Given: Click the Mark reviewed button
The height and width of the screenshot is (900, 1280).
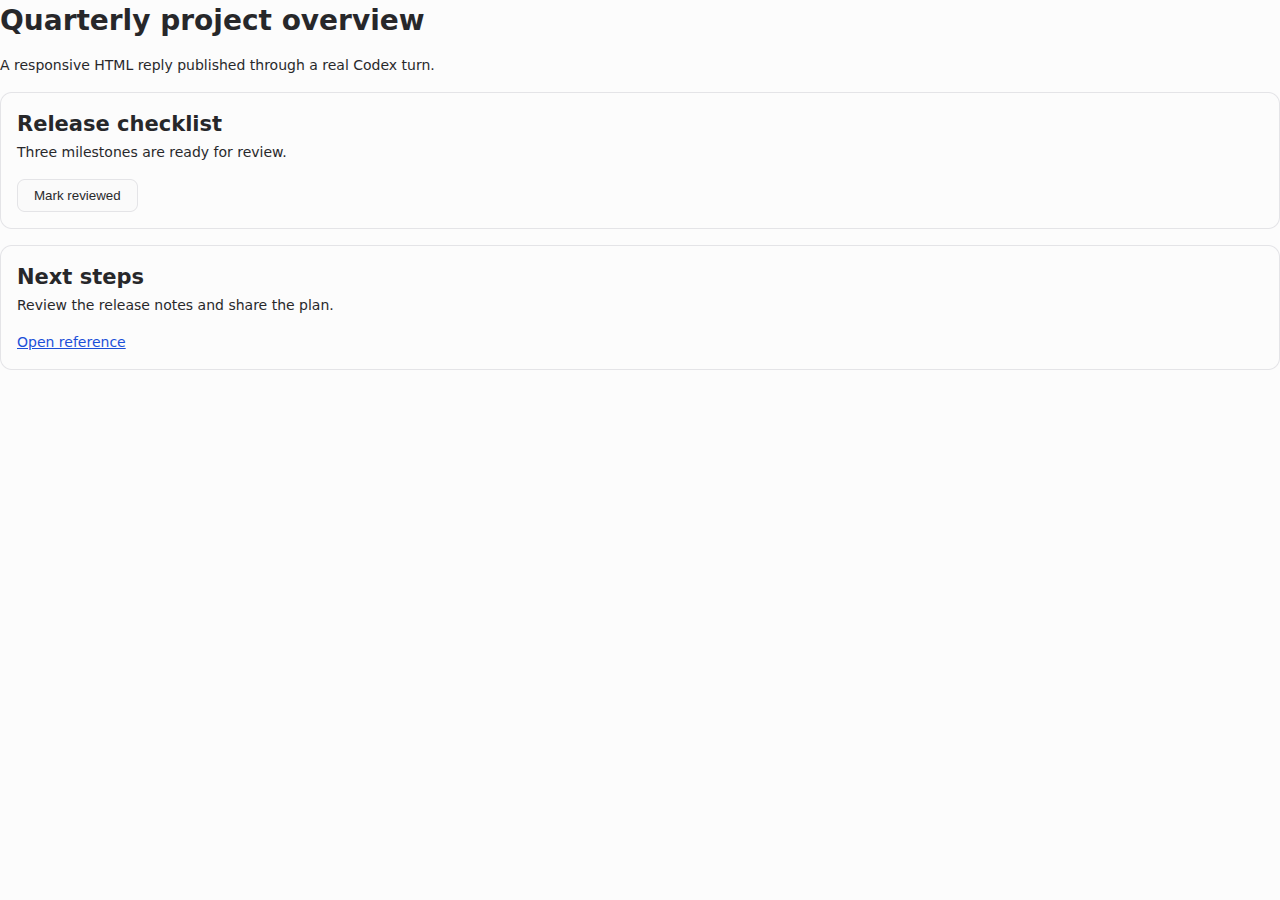Looking at the screenshot, I should point(77,196).
